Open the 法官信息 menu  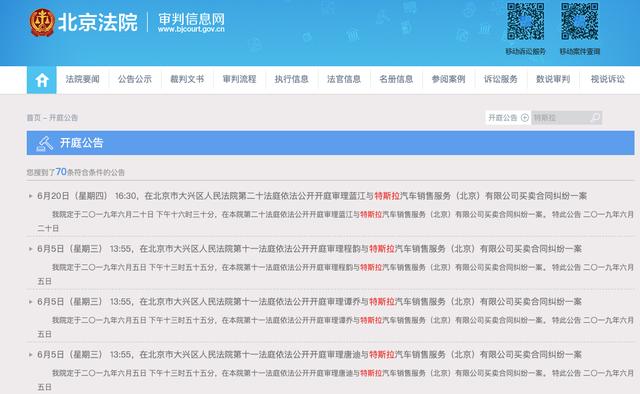[344, 79]
